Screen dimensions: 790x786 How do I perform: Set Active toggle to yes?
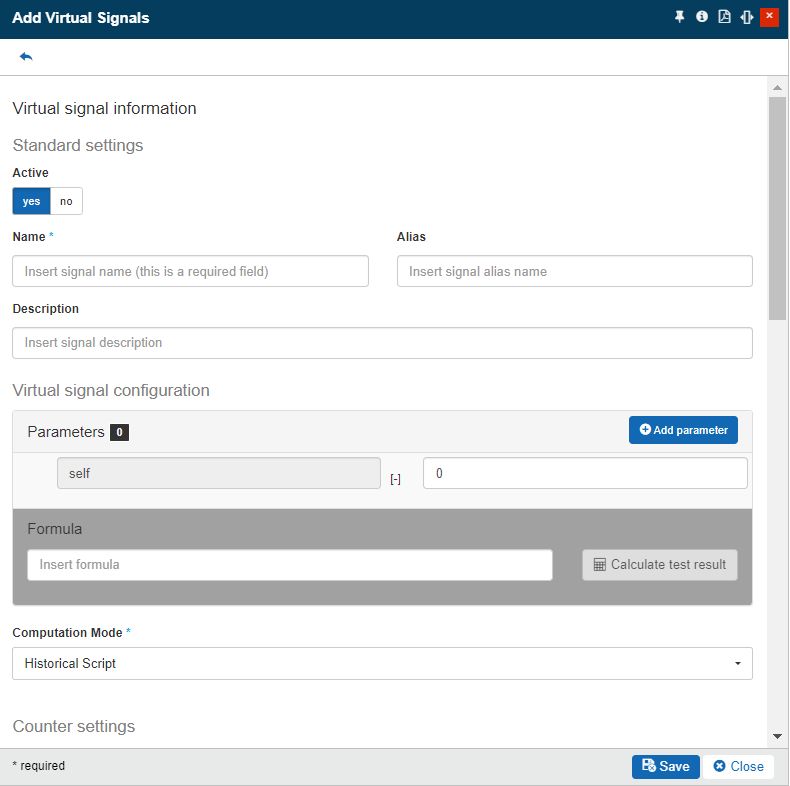(32, 201)
